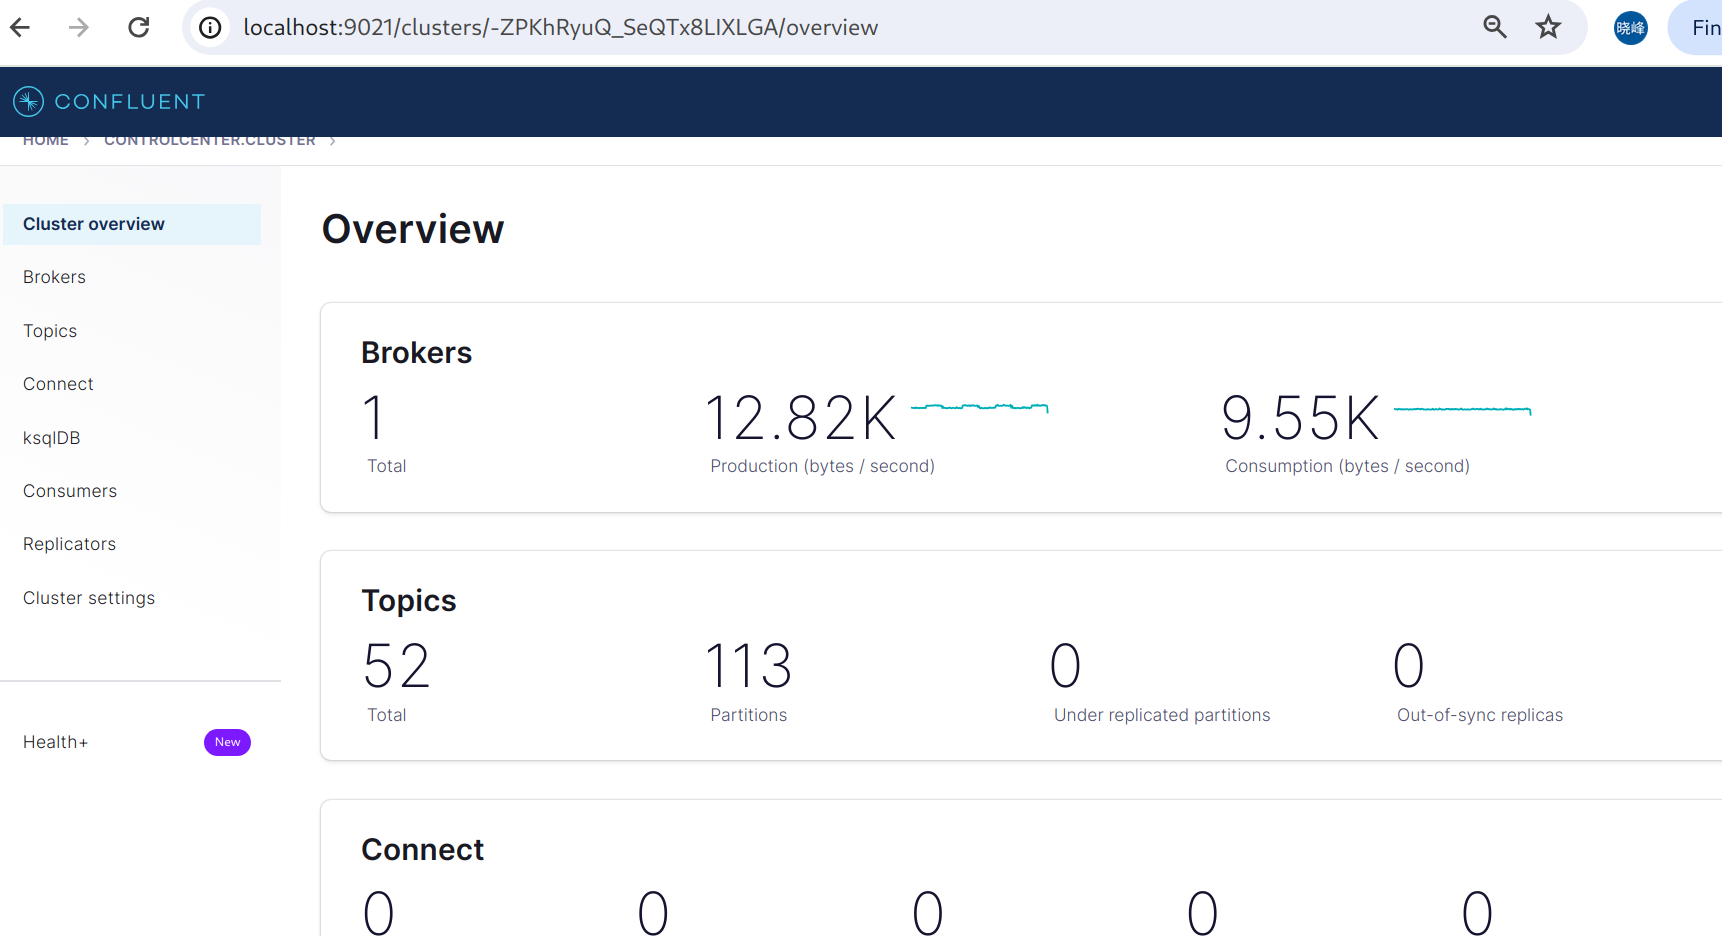Image resolution: width=1722 pixels, height=936 pixels.
Task: Open ksqlDB in the sidebar
Action: coord(51,438)
